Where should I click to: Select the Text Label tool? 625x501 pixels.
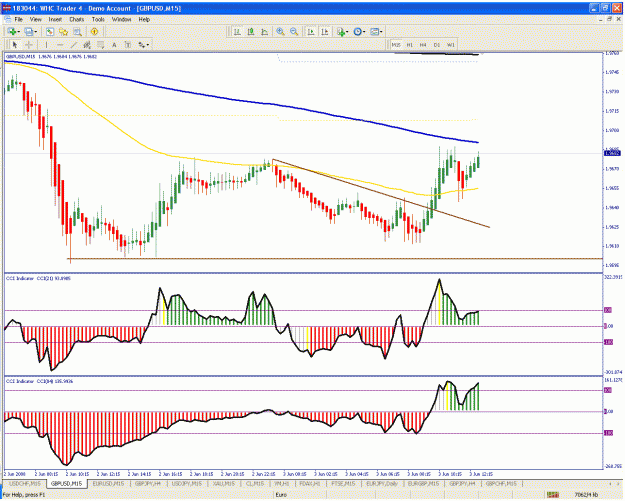[128, 45]
